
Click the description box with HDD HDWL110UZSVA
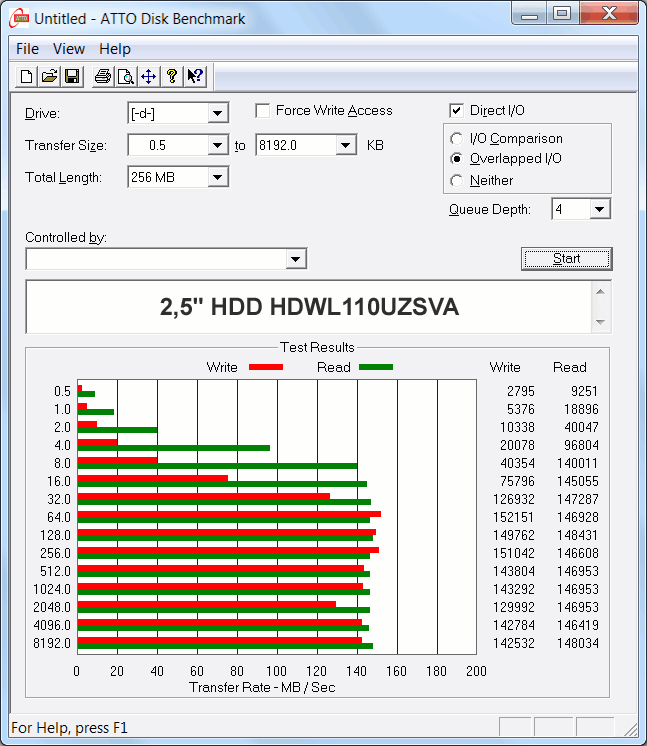[x=309, y=307]
